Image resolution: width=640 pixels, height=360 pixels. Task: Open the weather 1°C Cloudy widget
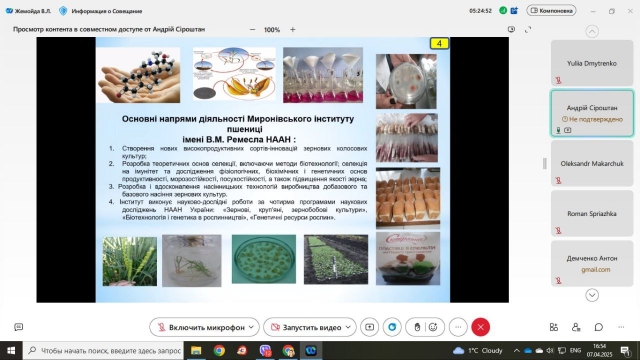(478, 351)
